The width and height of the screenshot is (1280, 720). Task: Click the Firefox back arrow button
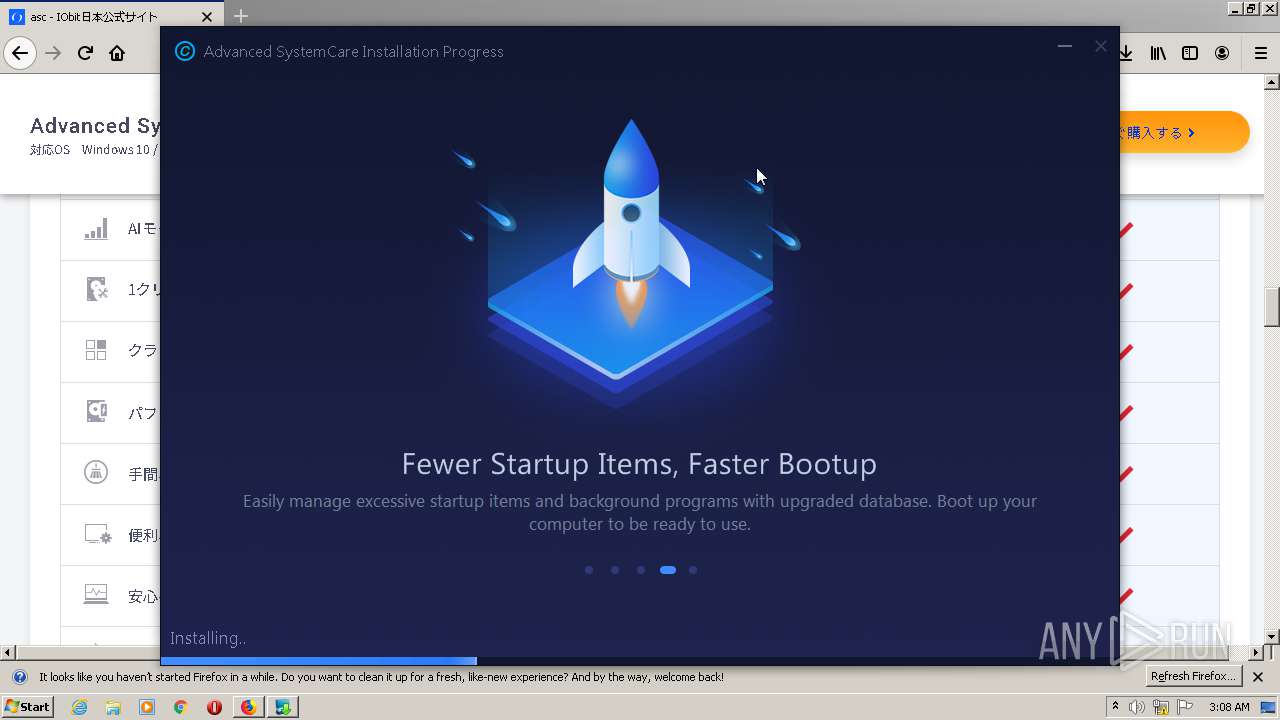(x=20, y=53)
